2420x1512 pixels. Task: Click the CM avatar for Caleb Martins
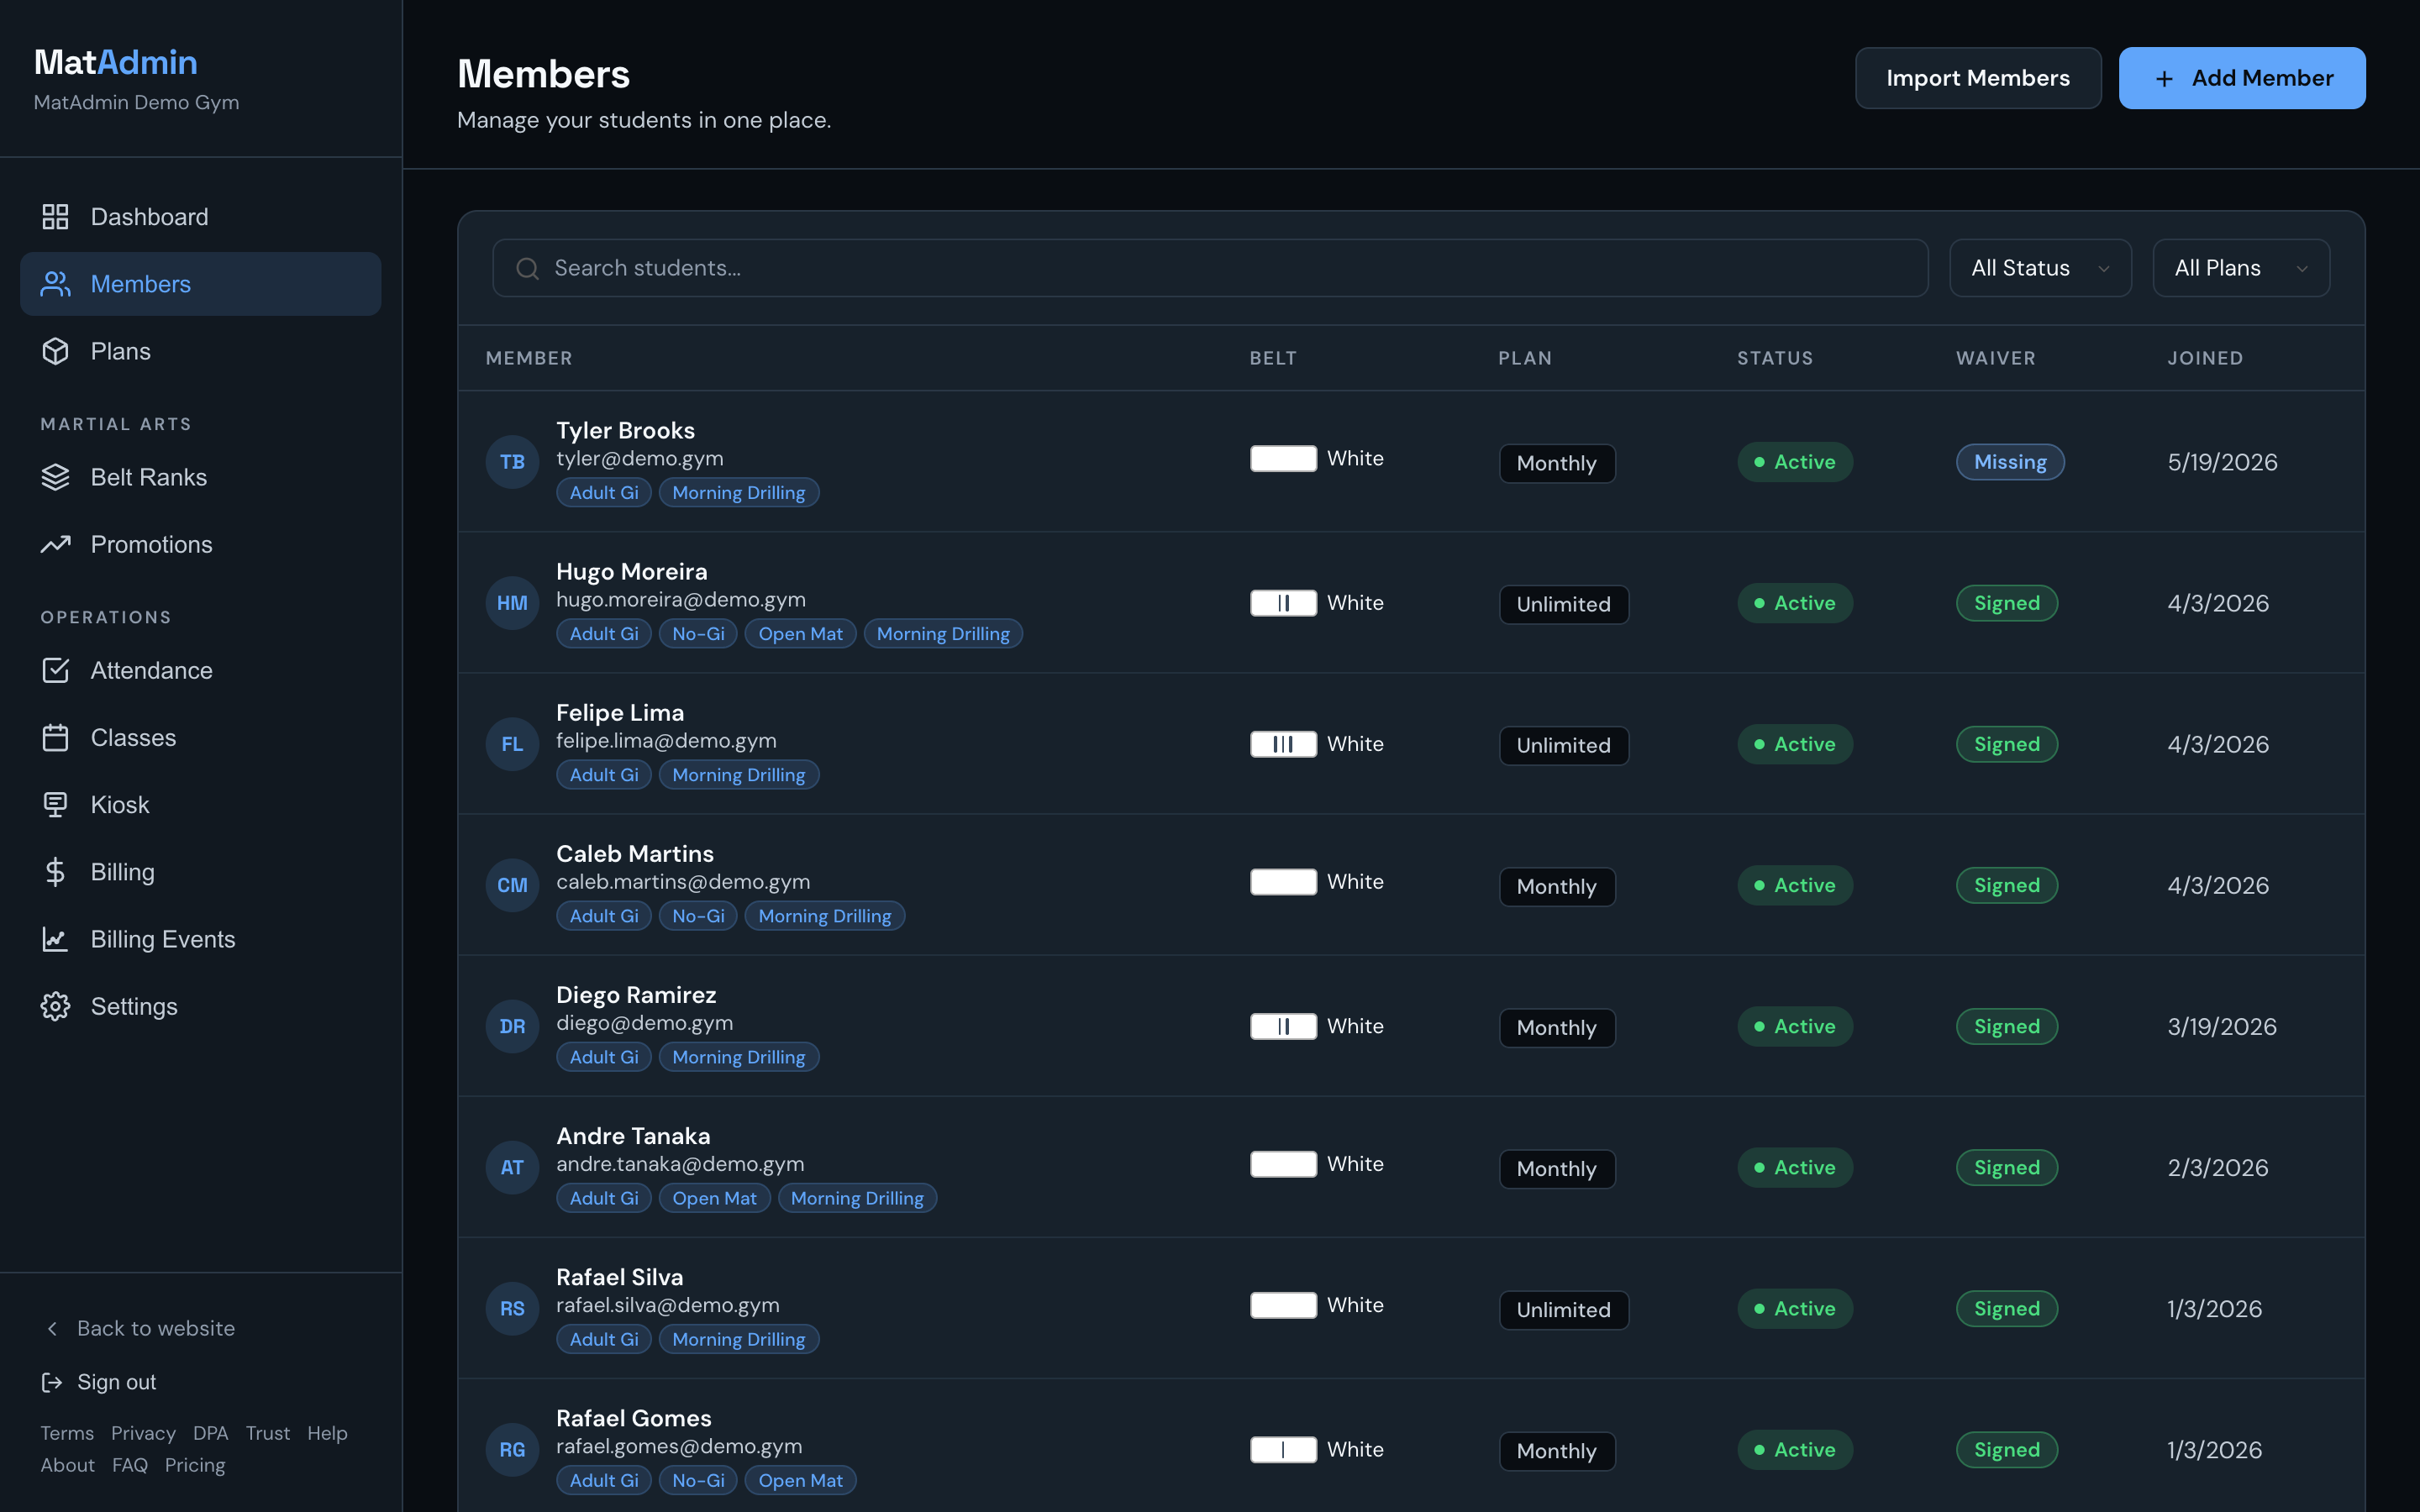512,885
